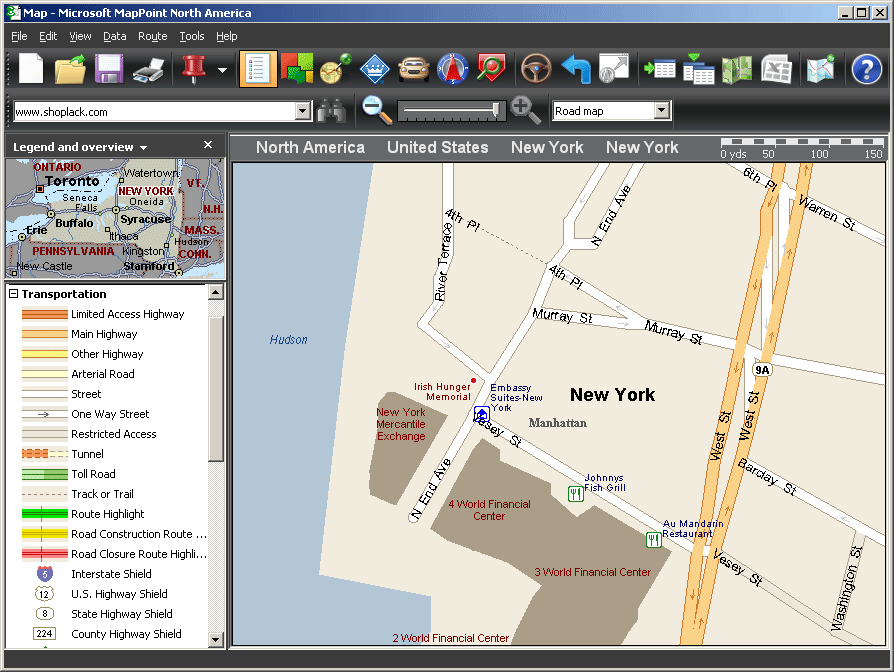Image resolution: width=894 pixels, height=672 pixels.
Task: Click the Excel export spreadsheet icon
Action: [776, 69]
